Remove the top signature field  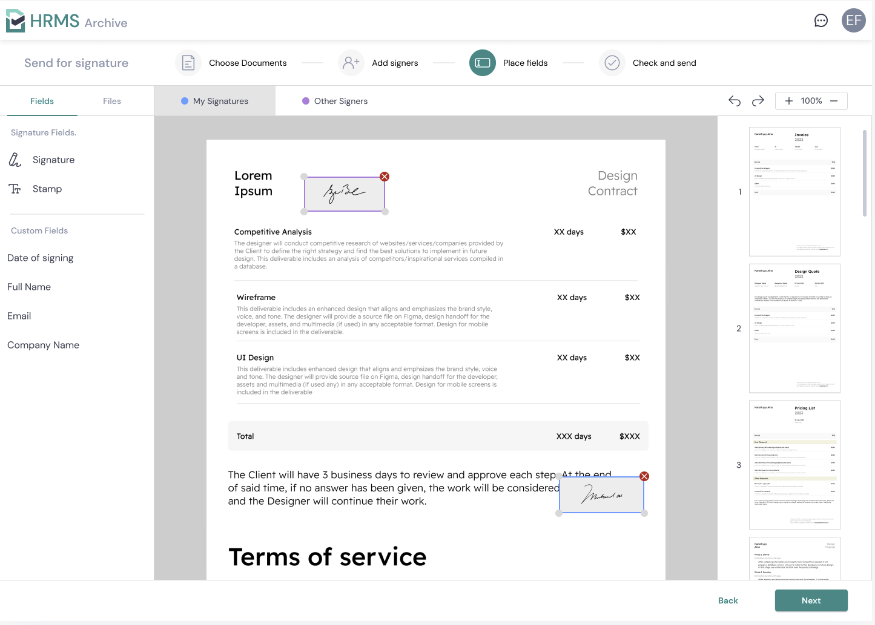pyautogui.click(x=385, y=176)
